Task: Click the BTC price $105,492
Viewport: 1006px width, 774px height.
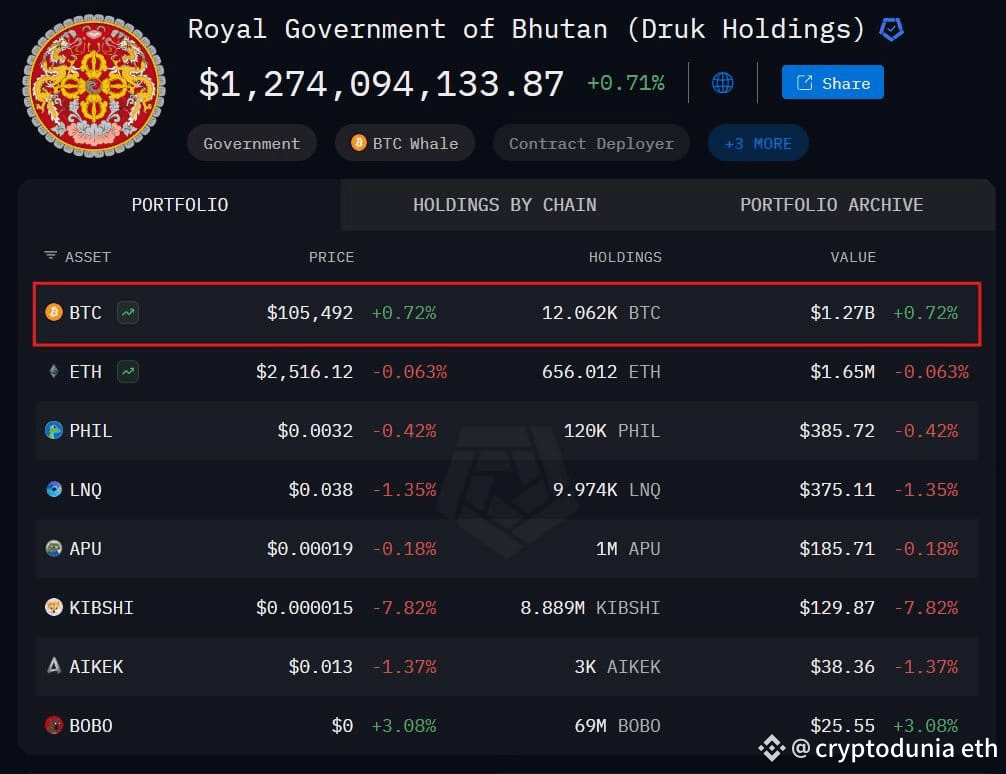Action: click(310, 313)
